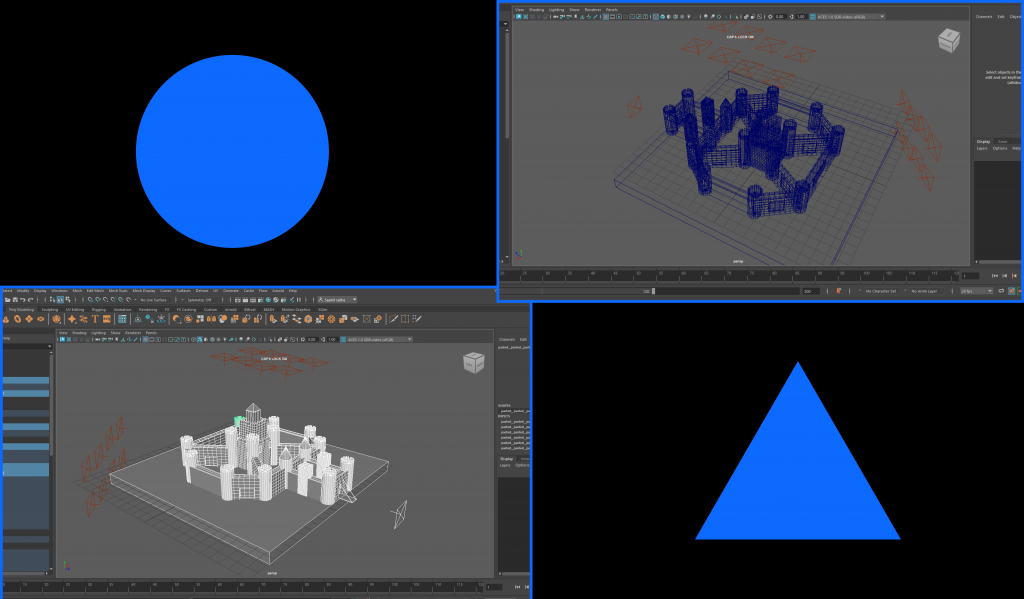This screenshot has width=1024, height=599.
Task: Select the Type text tool shelf icon
Action: (96, 320)
